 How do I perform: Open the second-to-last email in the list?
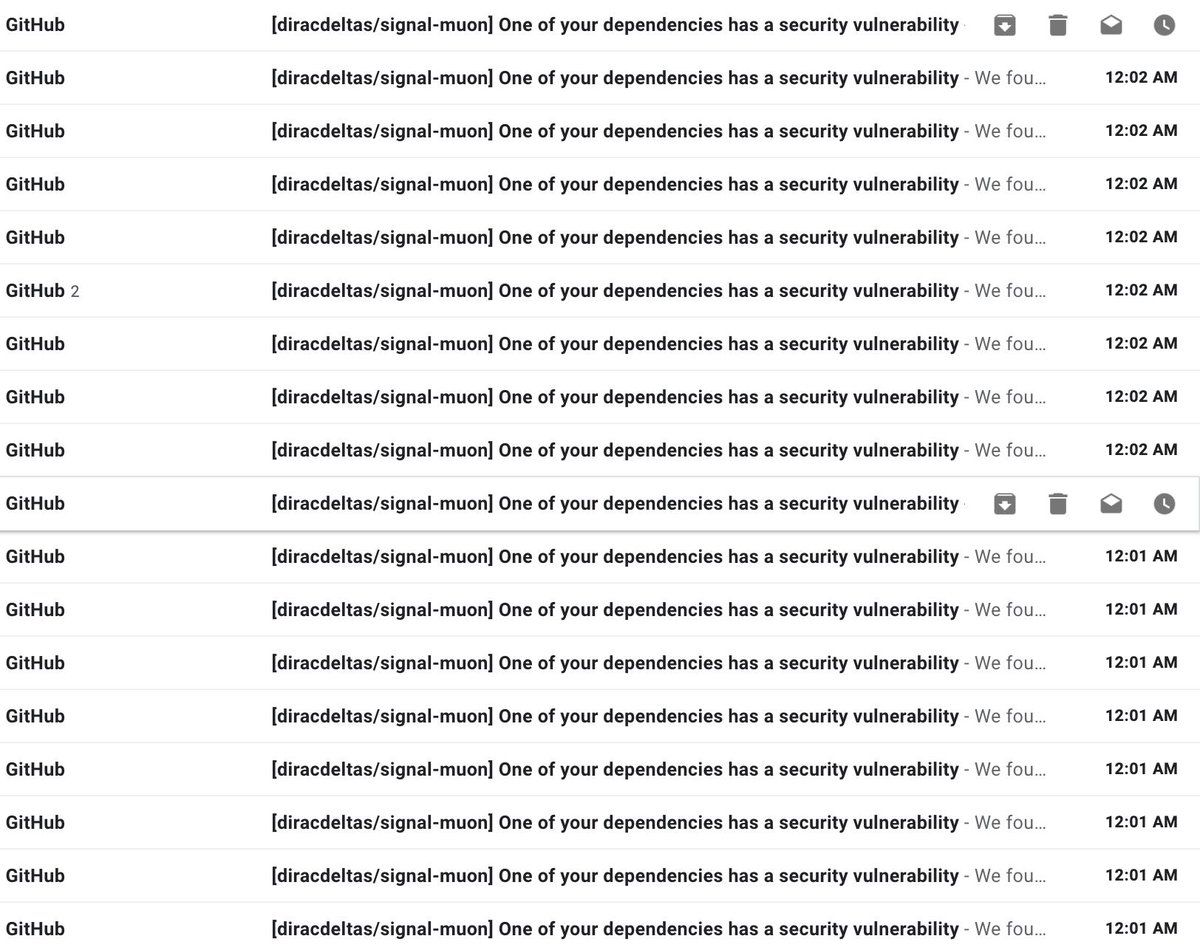pyautogui.click(x=600, y=875)
